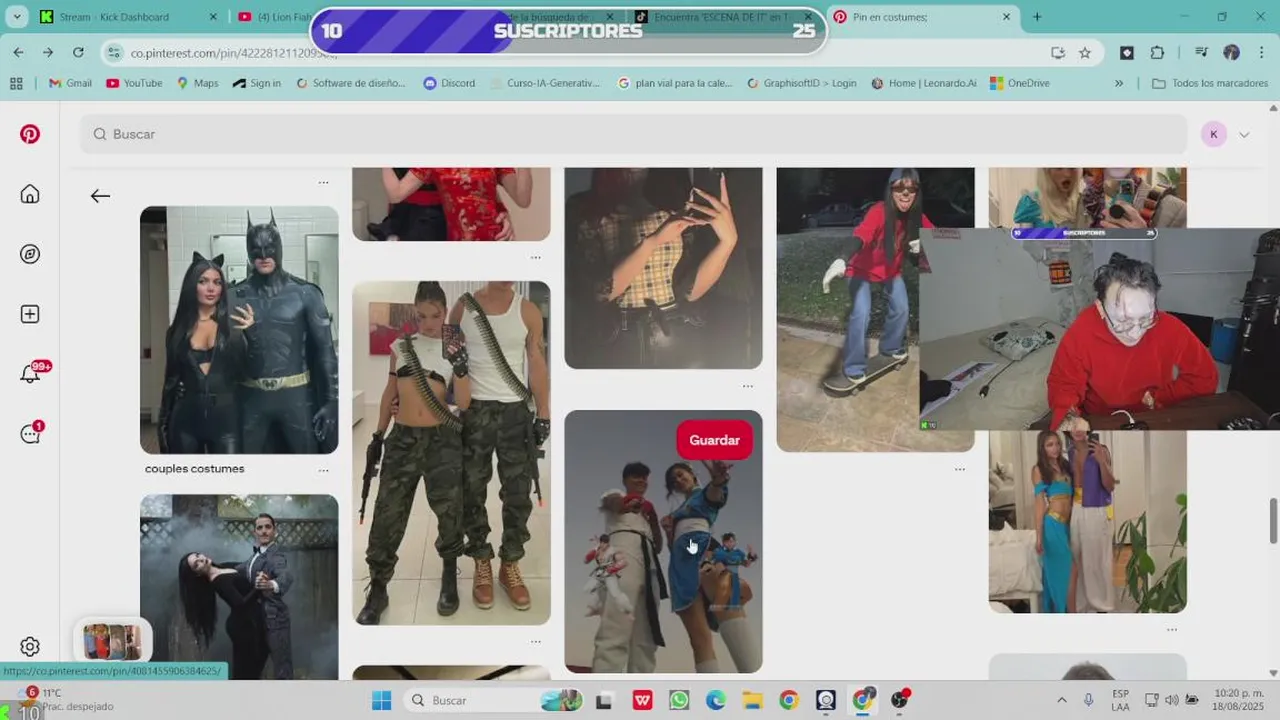The width and height of the screenshot is (1280, 720).
Task: Open a new browser tab
Action: [x=1037, y=17]
